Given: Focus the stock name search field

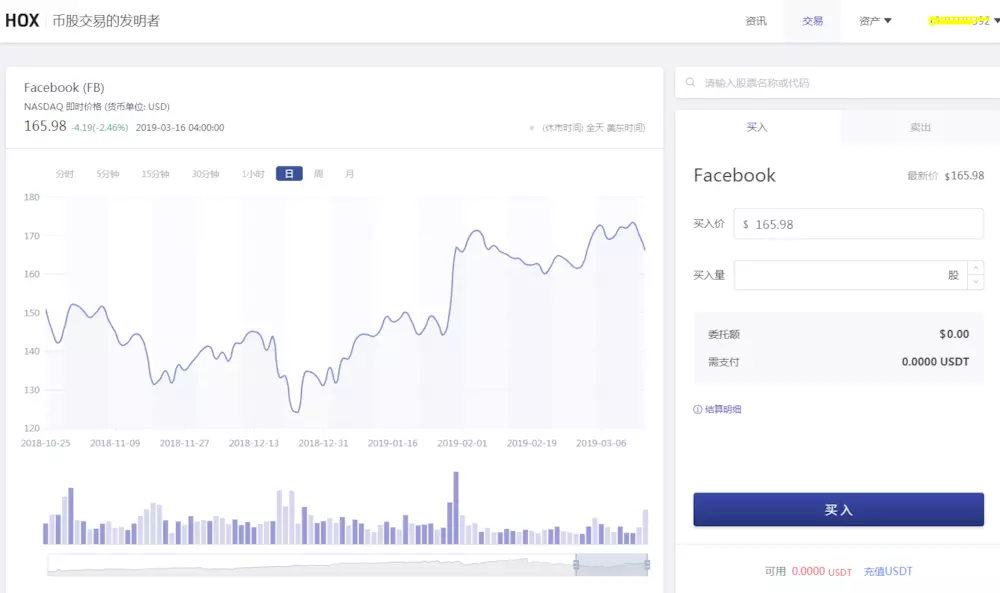Looking at the screenshot, I should (840, 83).
